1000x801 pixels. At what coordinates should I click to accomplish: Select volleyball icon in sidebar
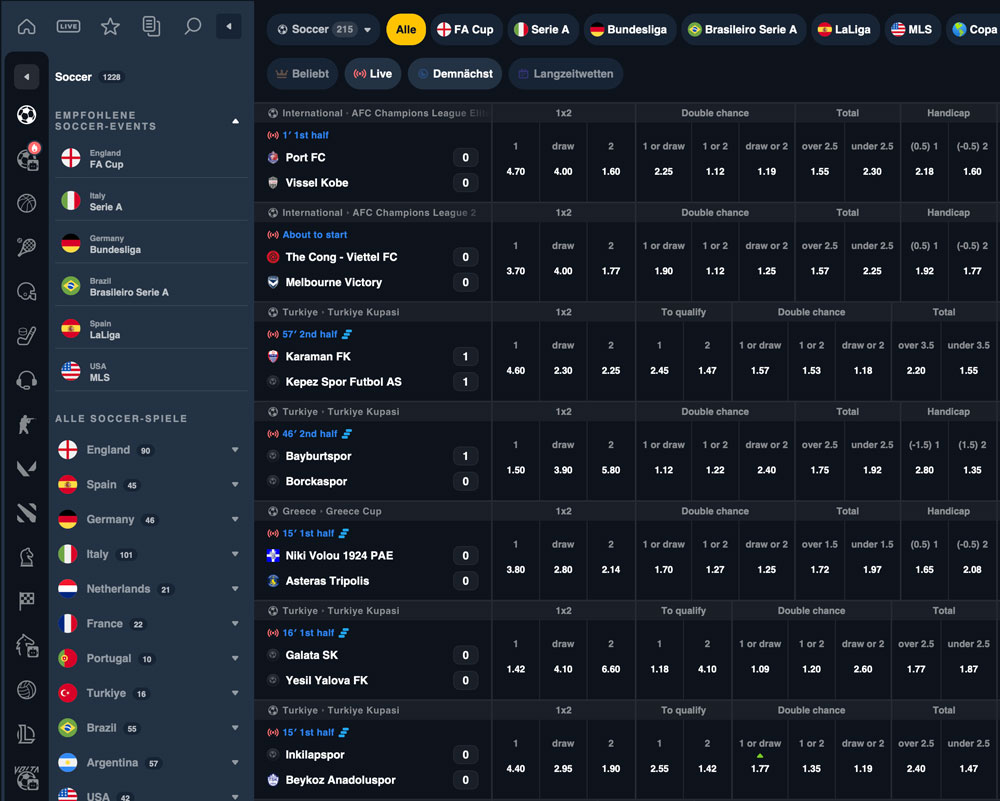point(26,690)
